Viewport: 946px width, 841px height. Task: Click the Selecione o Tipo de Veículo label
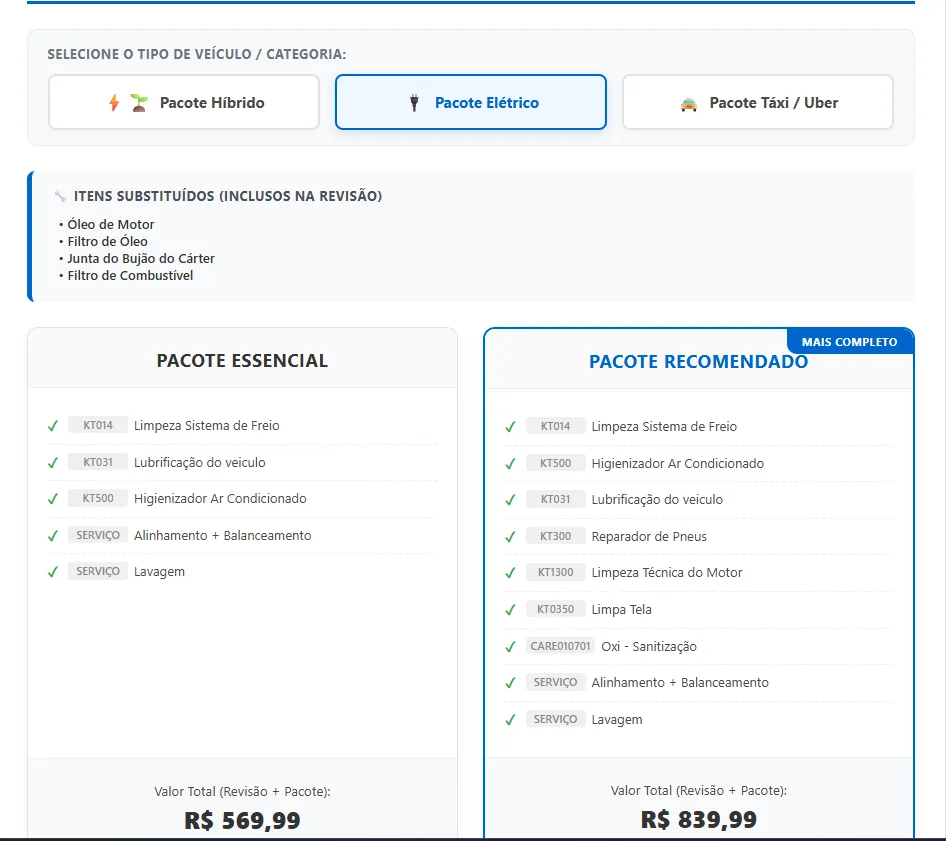197,54
